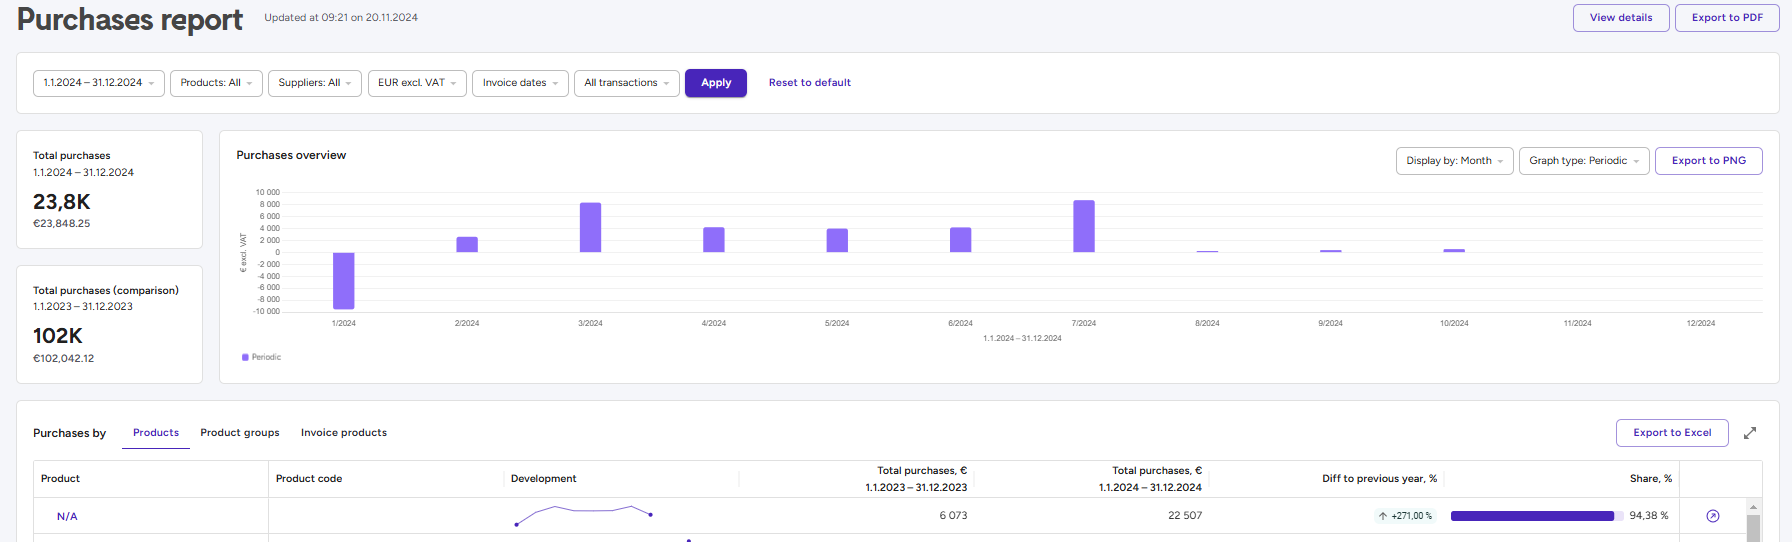Open the Invoice dates dropdown
Screen dimensions: 1792x542
[x=520, y=83]
